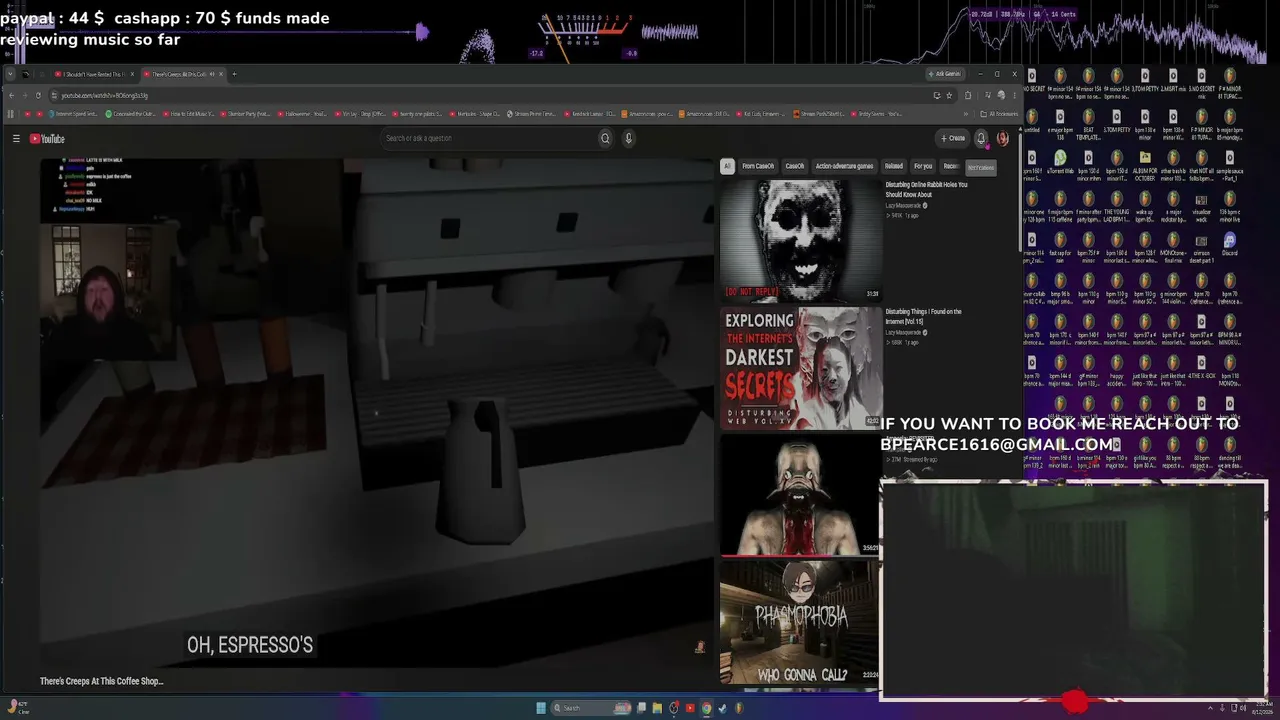This screenshot has width=1280, height=720.
Task: Open Steam from the taskbar
Action: [x=722, y=708]
